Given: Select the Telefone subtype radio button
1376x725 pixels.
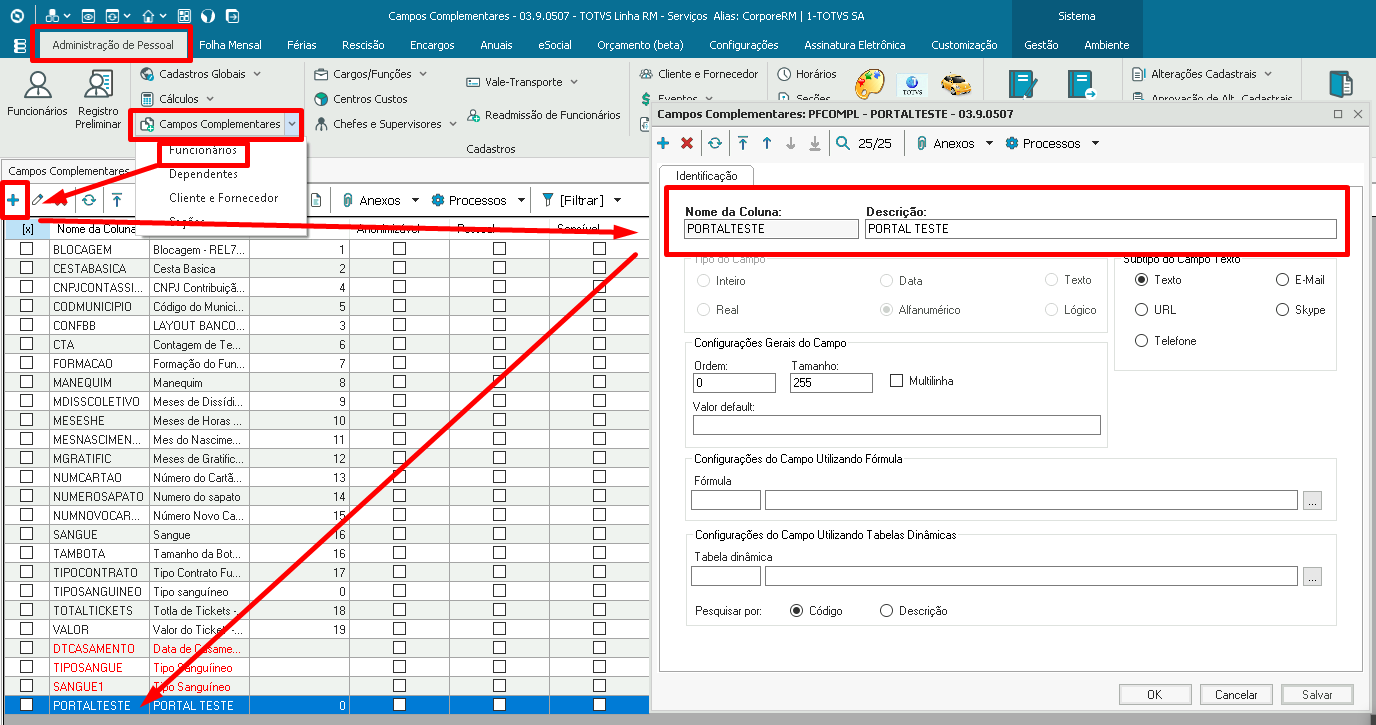Looking at the screenshot, I should pyautogui.click(x=1142, y=341).
